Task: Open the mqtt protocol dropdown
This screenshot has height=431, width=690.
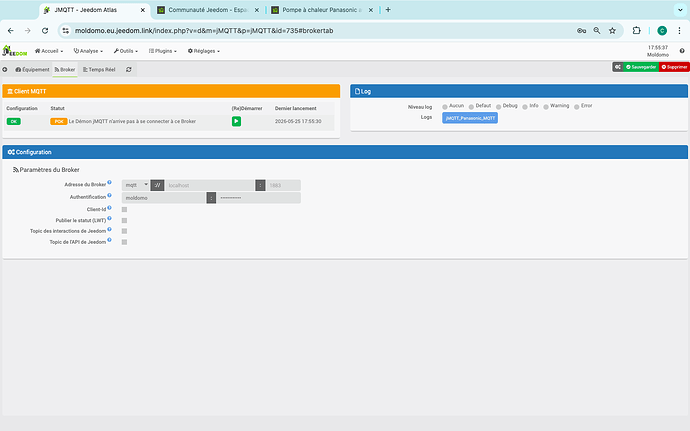Action: click(x=136, y=185)
